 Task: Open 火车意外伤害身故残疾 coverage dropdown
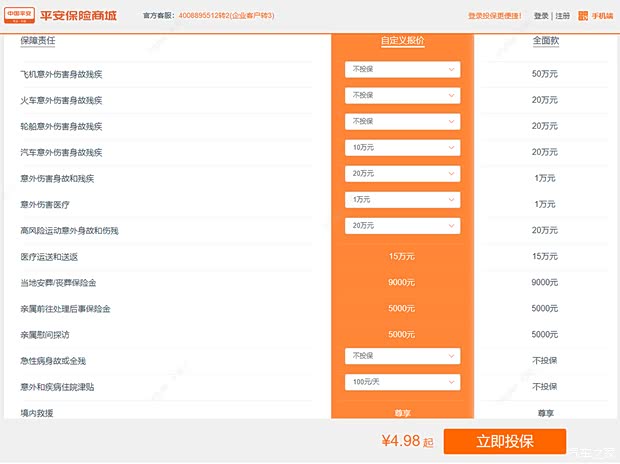(403, 96)
